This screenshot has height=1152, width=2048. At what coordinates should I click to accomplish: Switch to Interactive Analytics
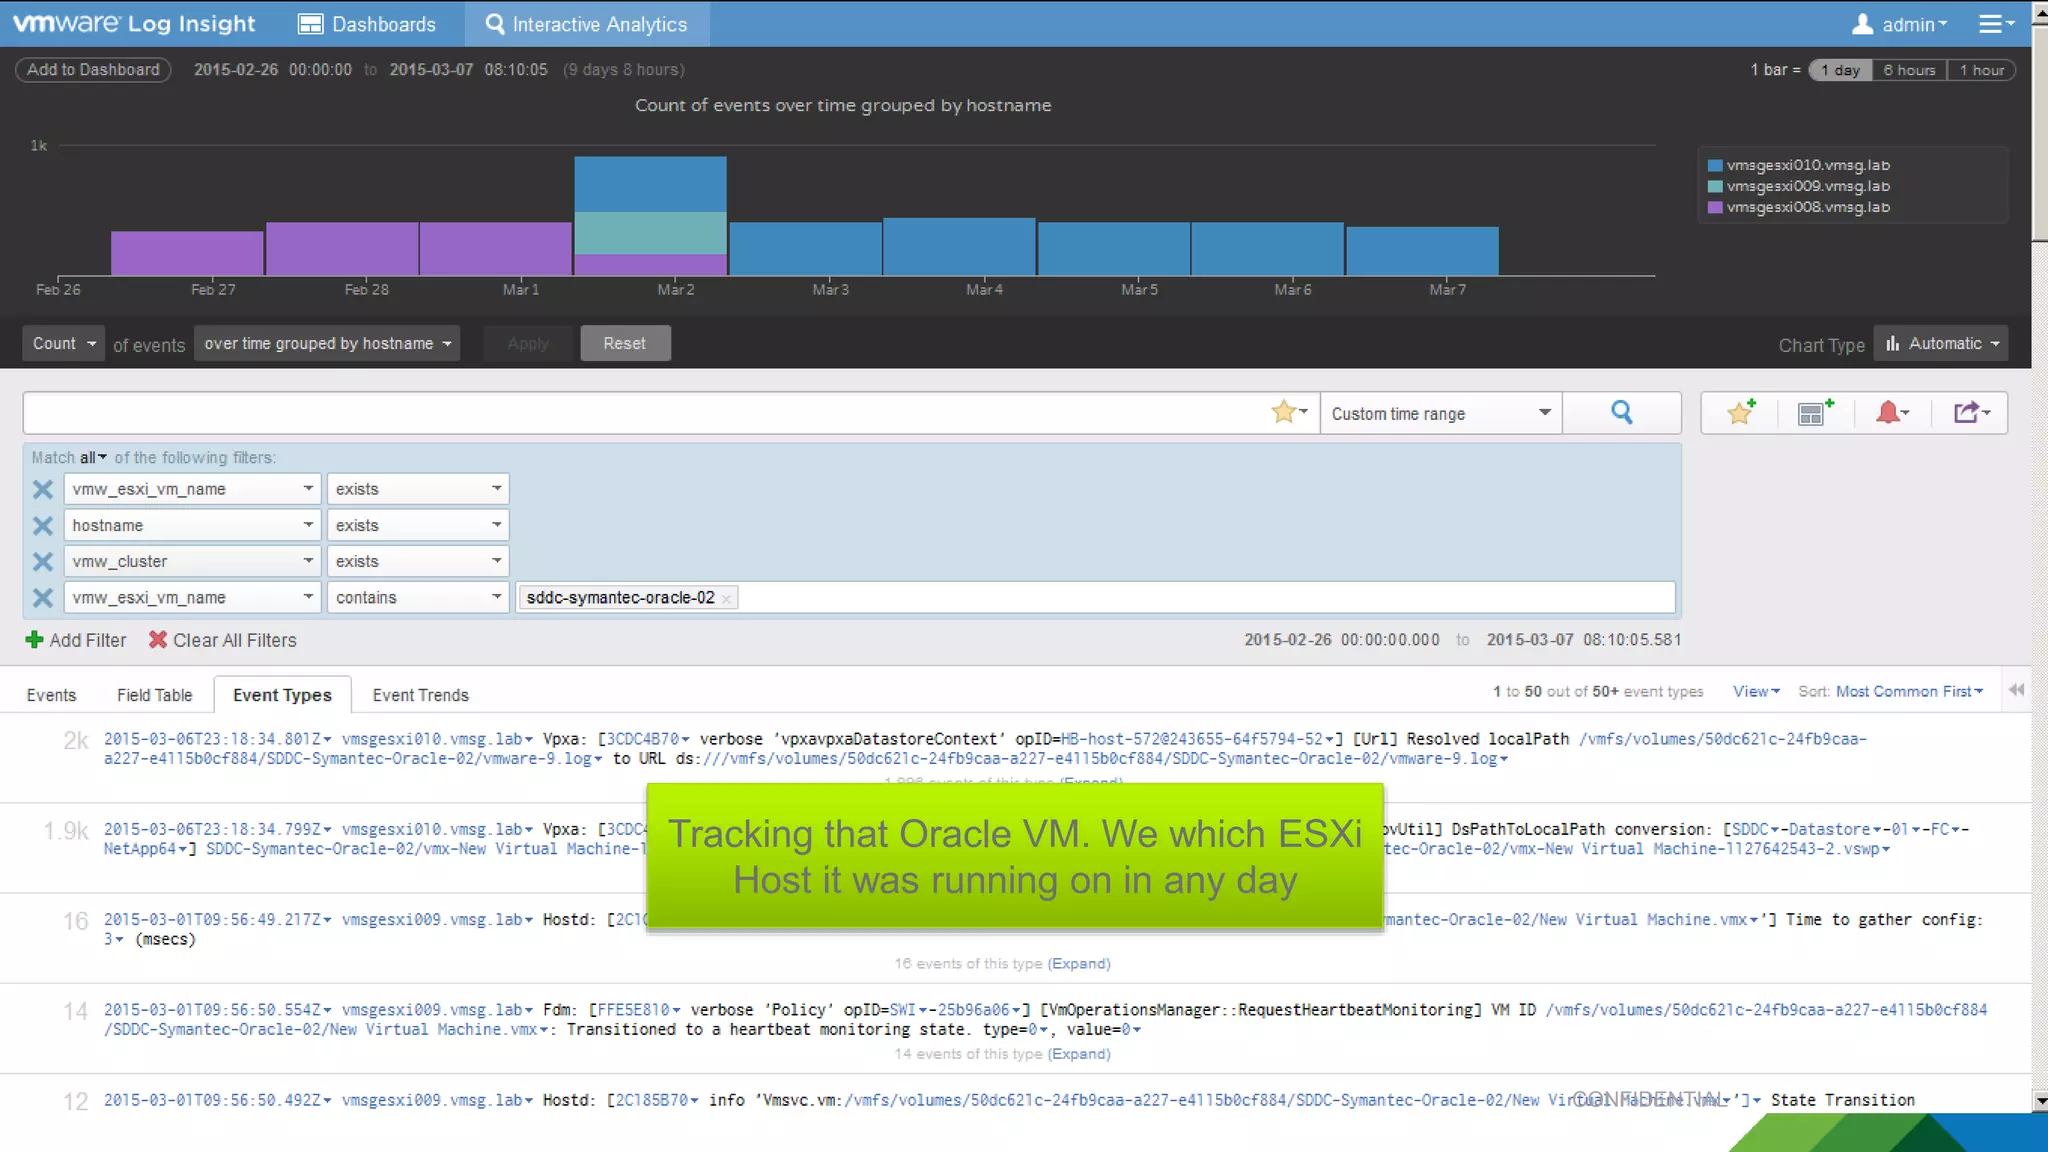click(587, 24)
